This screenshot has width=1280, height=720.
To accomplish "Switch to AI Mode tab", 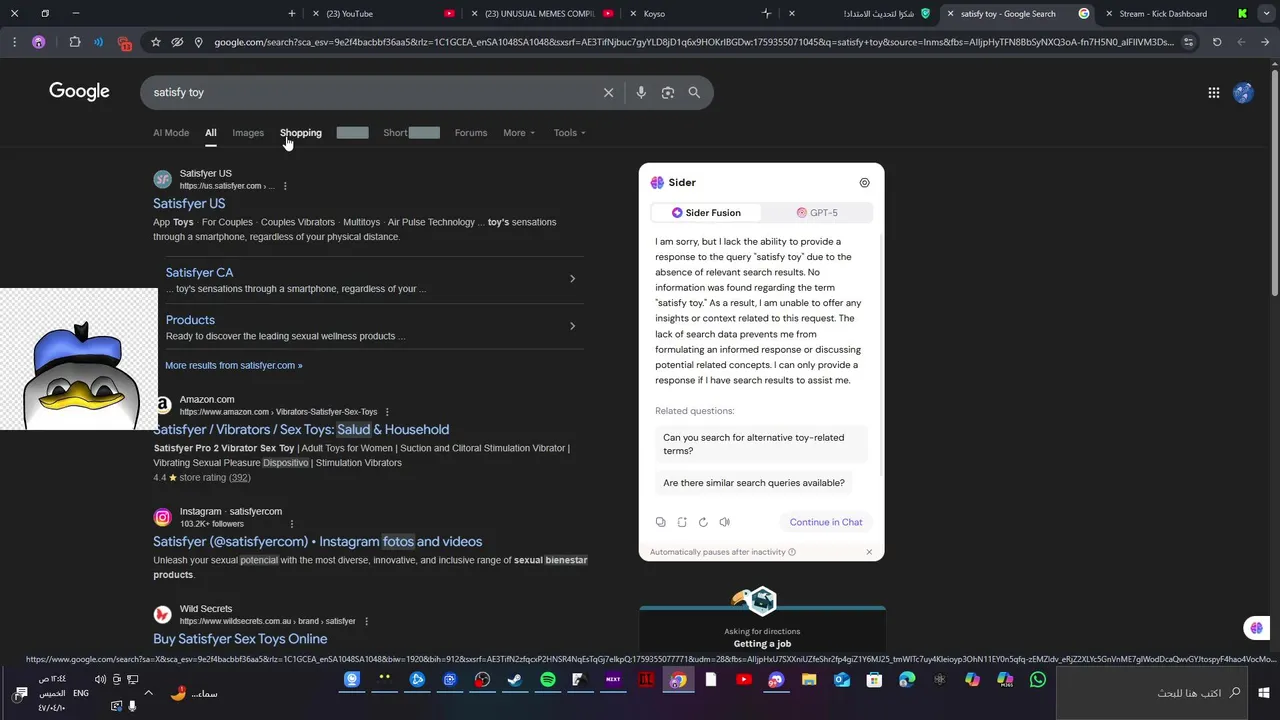I will point(171,133).
